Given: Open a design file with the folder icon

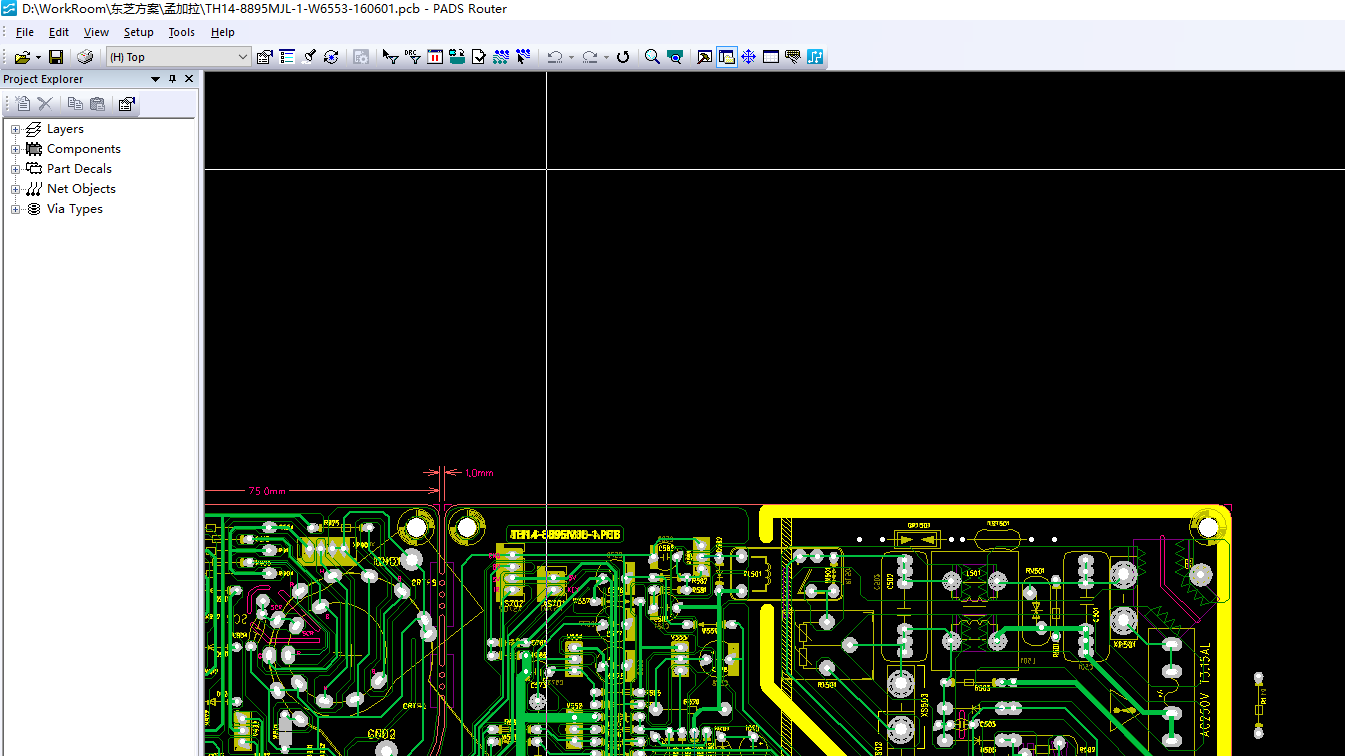Looking at the screenshot, I should (x=21, y=57).
